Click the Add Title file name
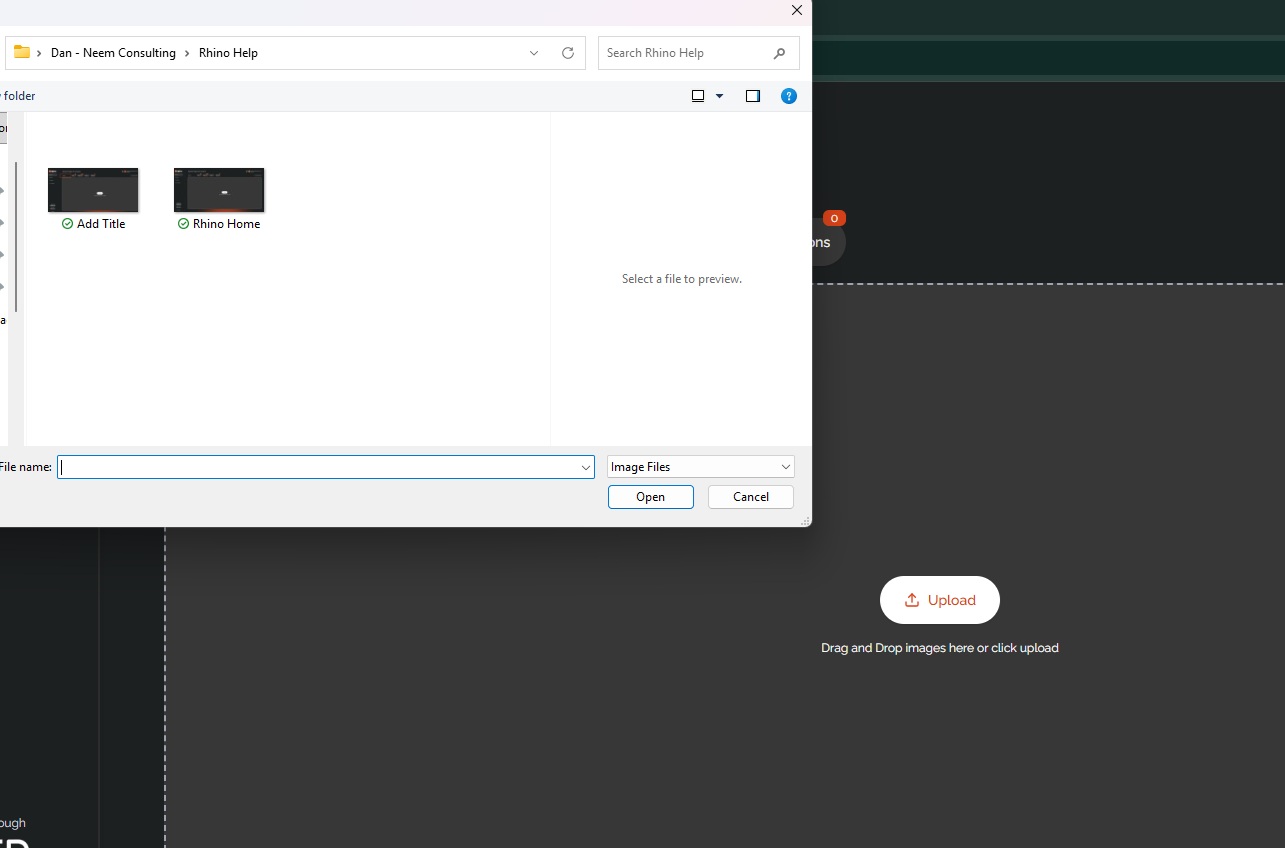This screenshot has width=1285, height=848. tap(101, 224)
